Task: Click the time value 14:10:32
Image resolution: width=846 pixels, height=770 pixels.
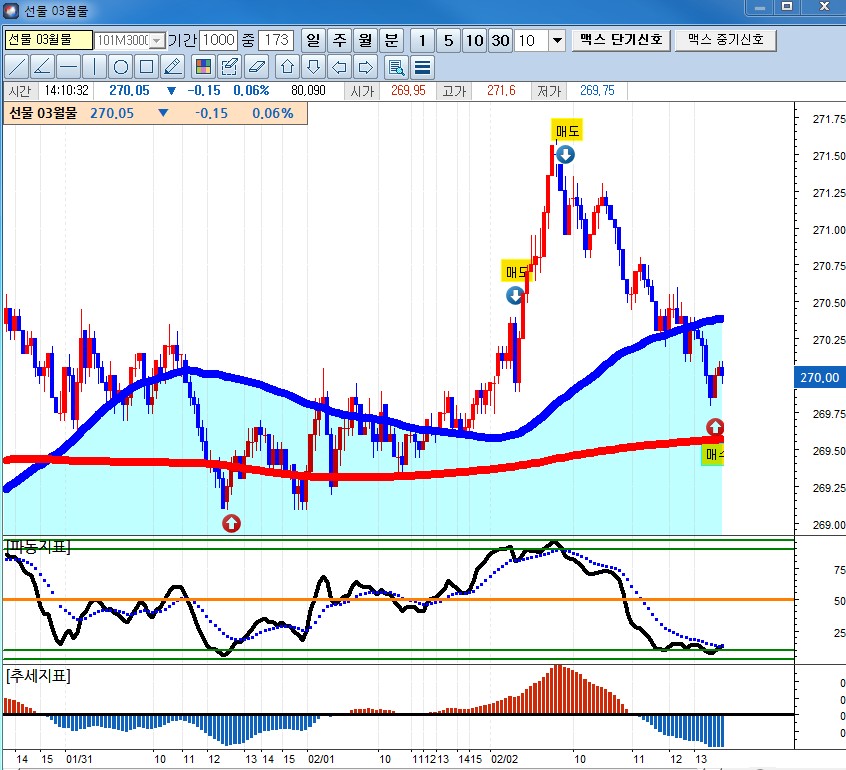Action: [66, 91]
